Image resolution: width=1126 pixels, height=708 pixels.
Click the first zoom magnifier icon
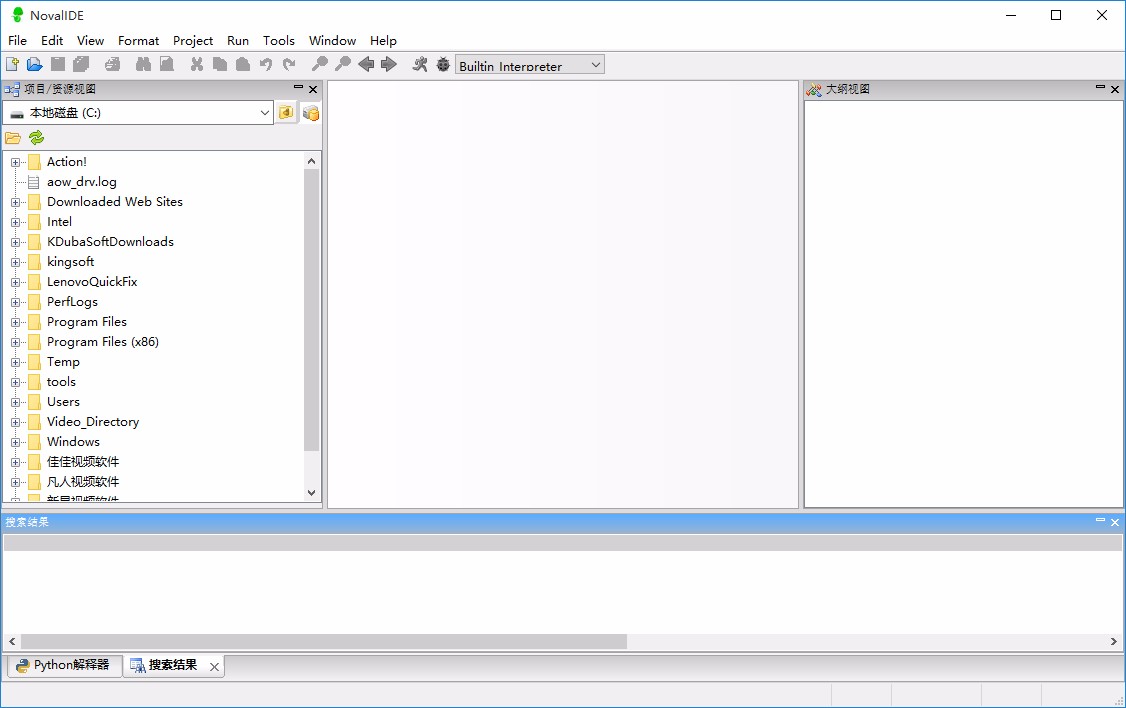tap(320, 65)
